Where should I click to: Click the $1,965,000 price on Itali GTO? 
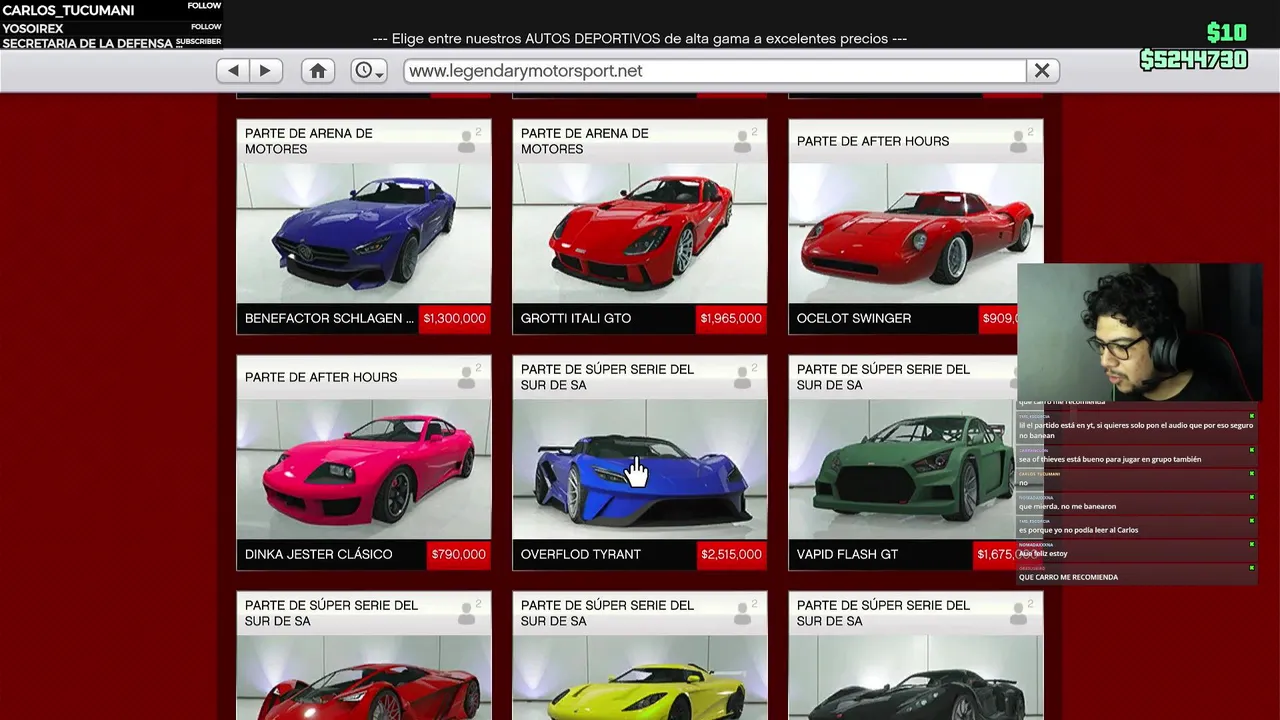click(731, 319)
